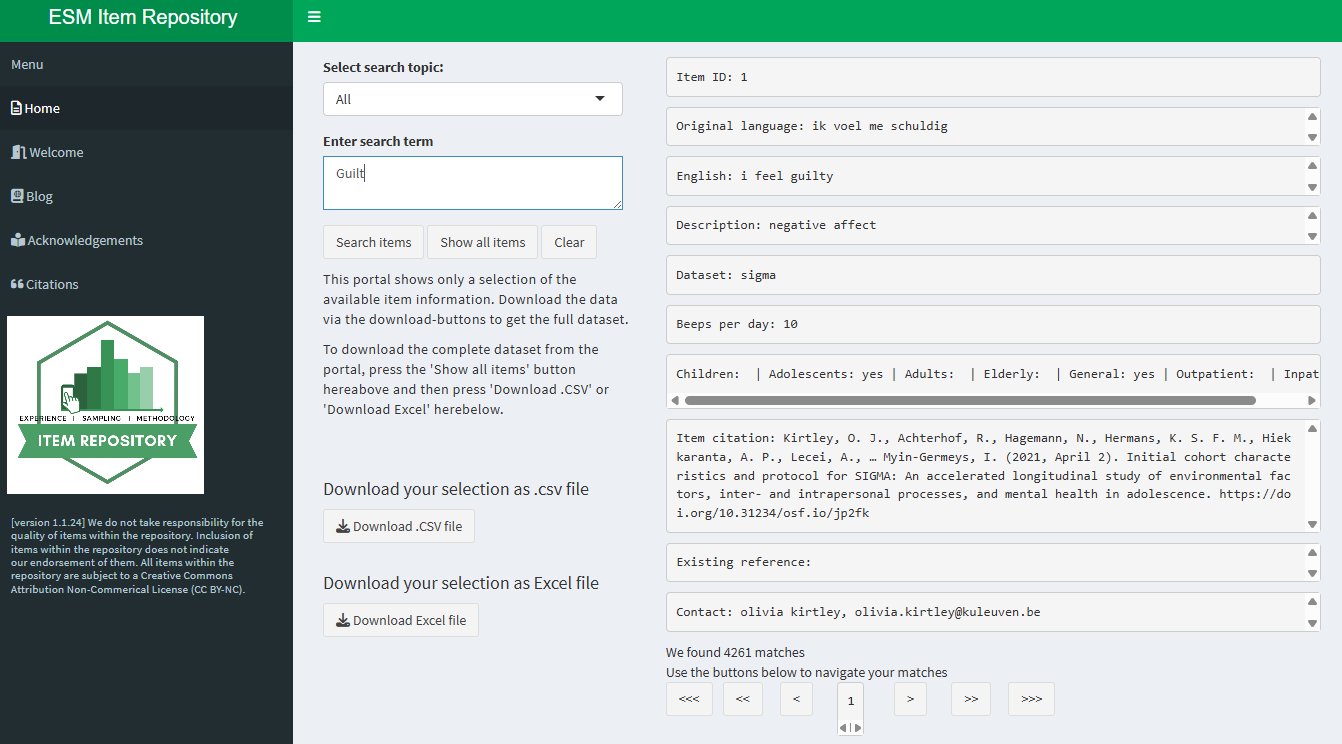Click the Item Repository logo image

coord(106,405)
